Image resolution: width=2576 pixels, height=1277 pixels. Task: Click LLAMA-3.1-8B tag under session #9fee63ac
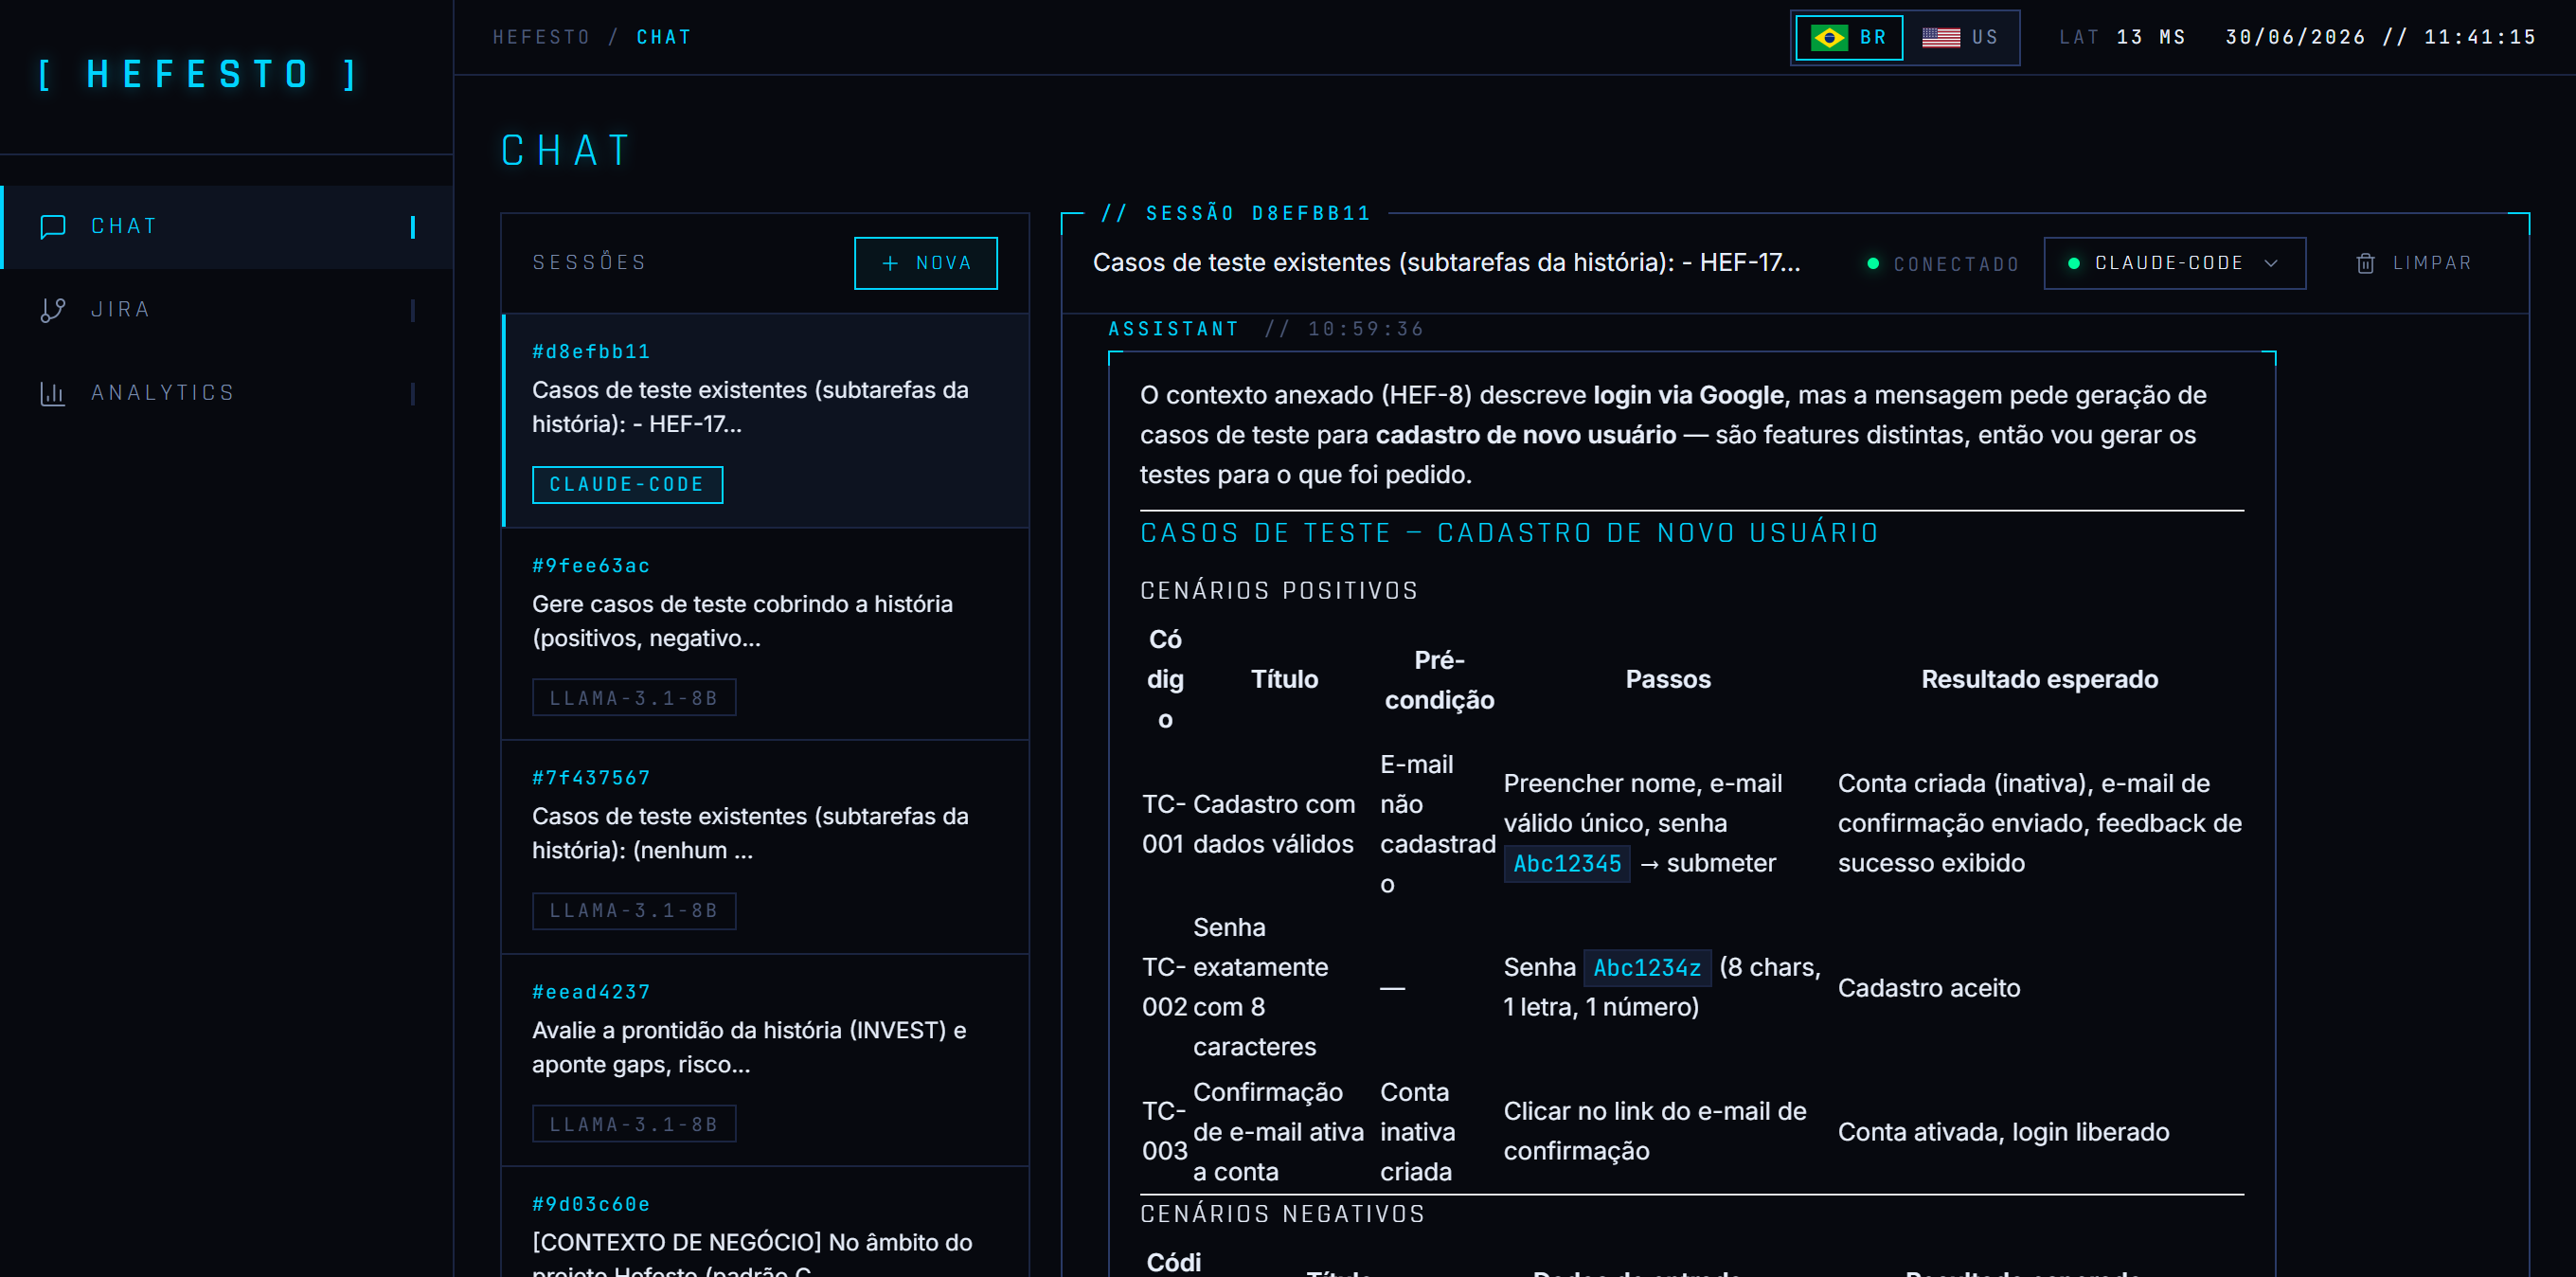pyautogui.click(x=634, y=698)
